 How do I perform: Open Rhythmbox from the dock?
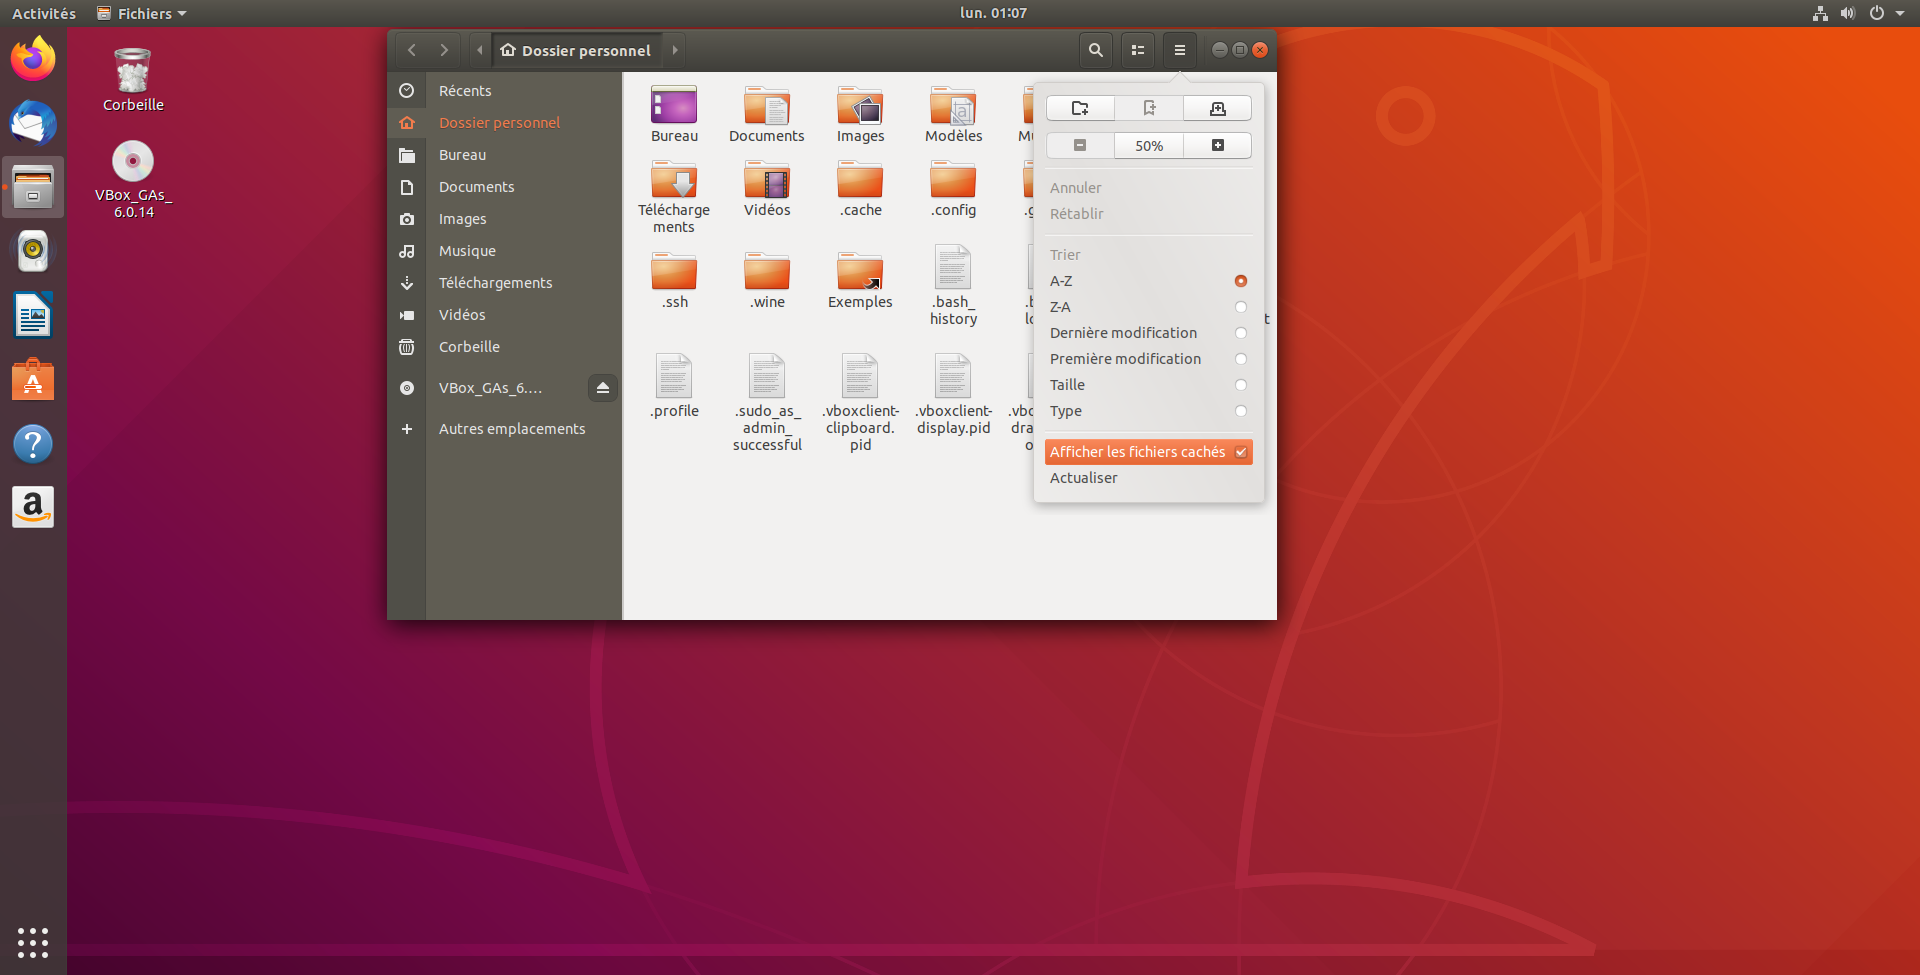click(x=33, y=251)
